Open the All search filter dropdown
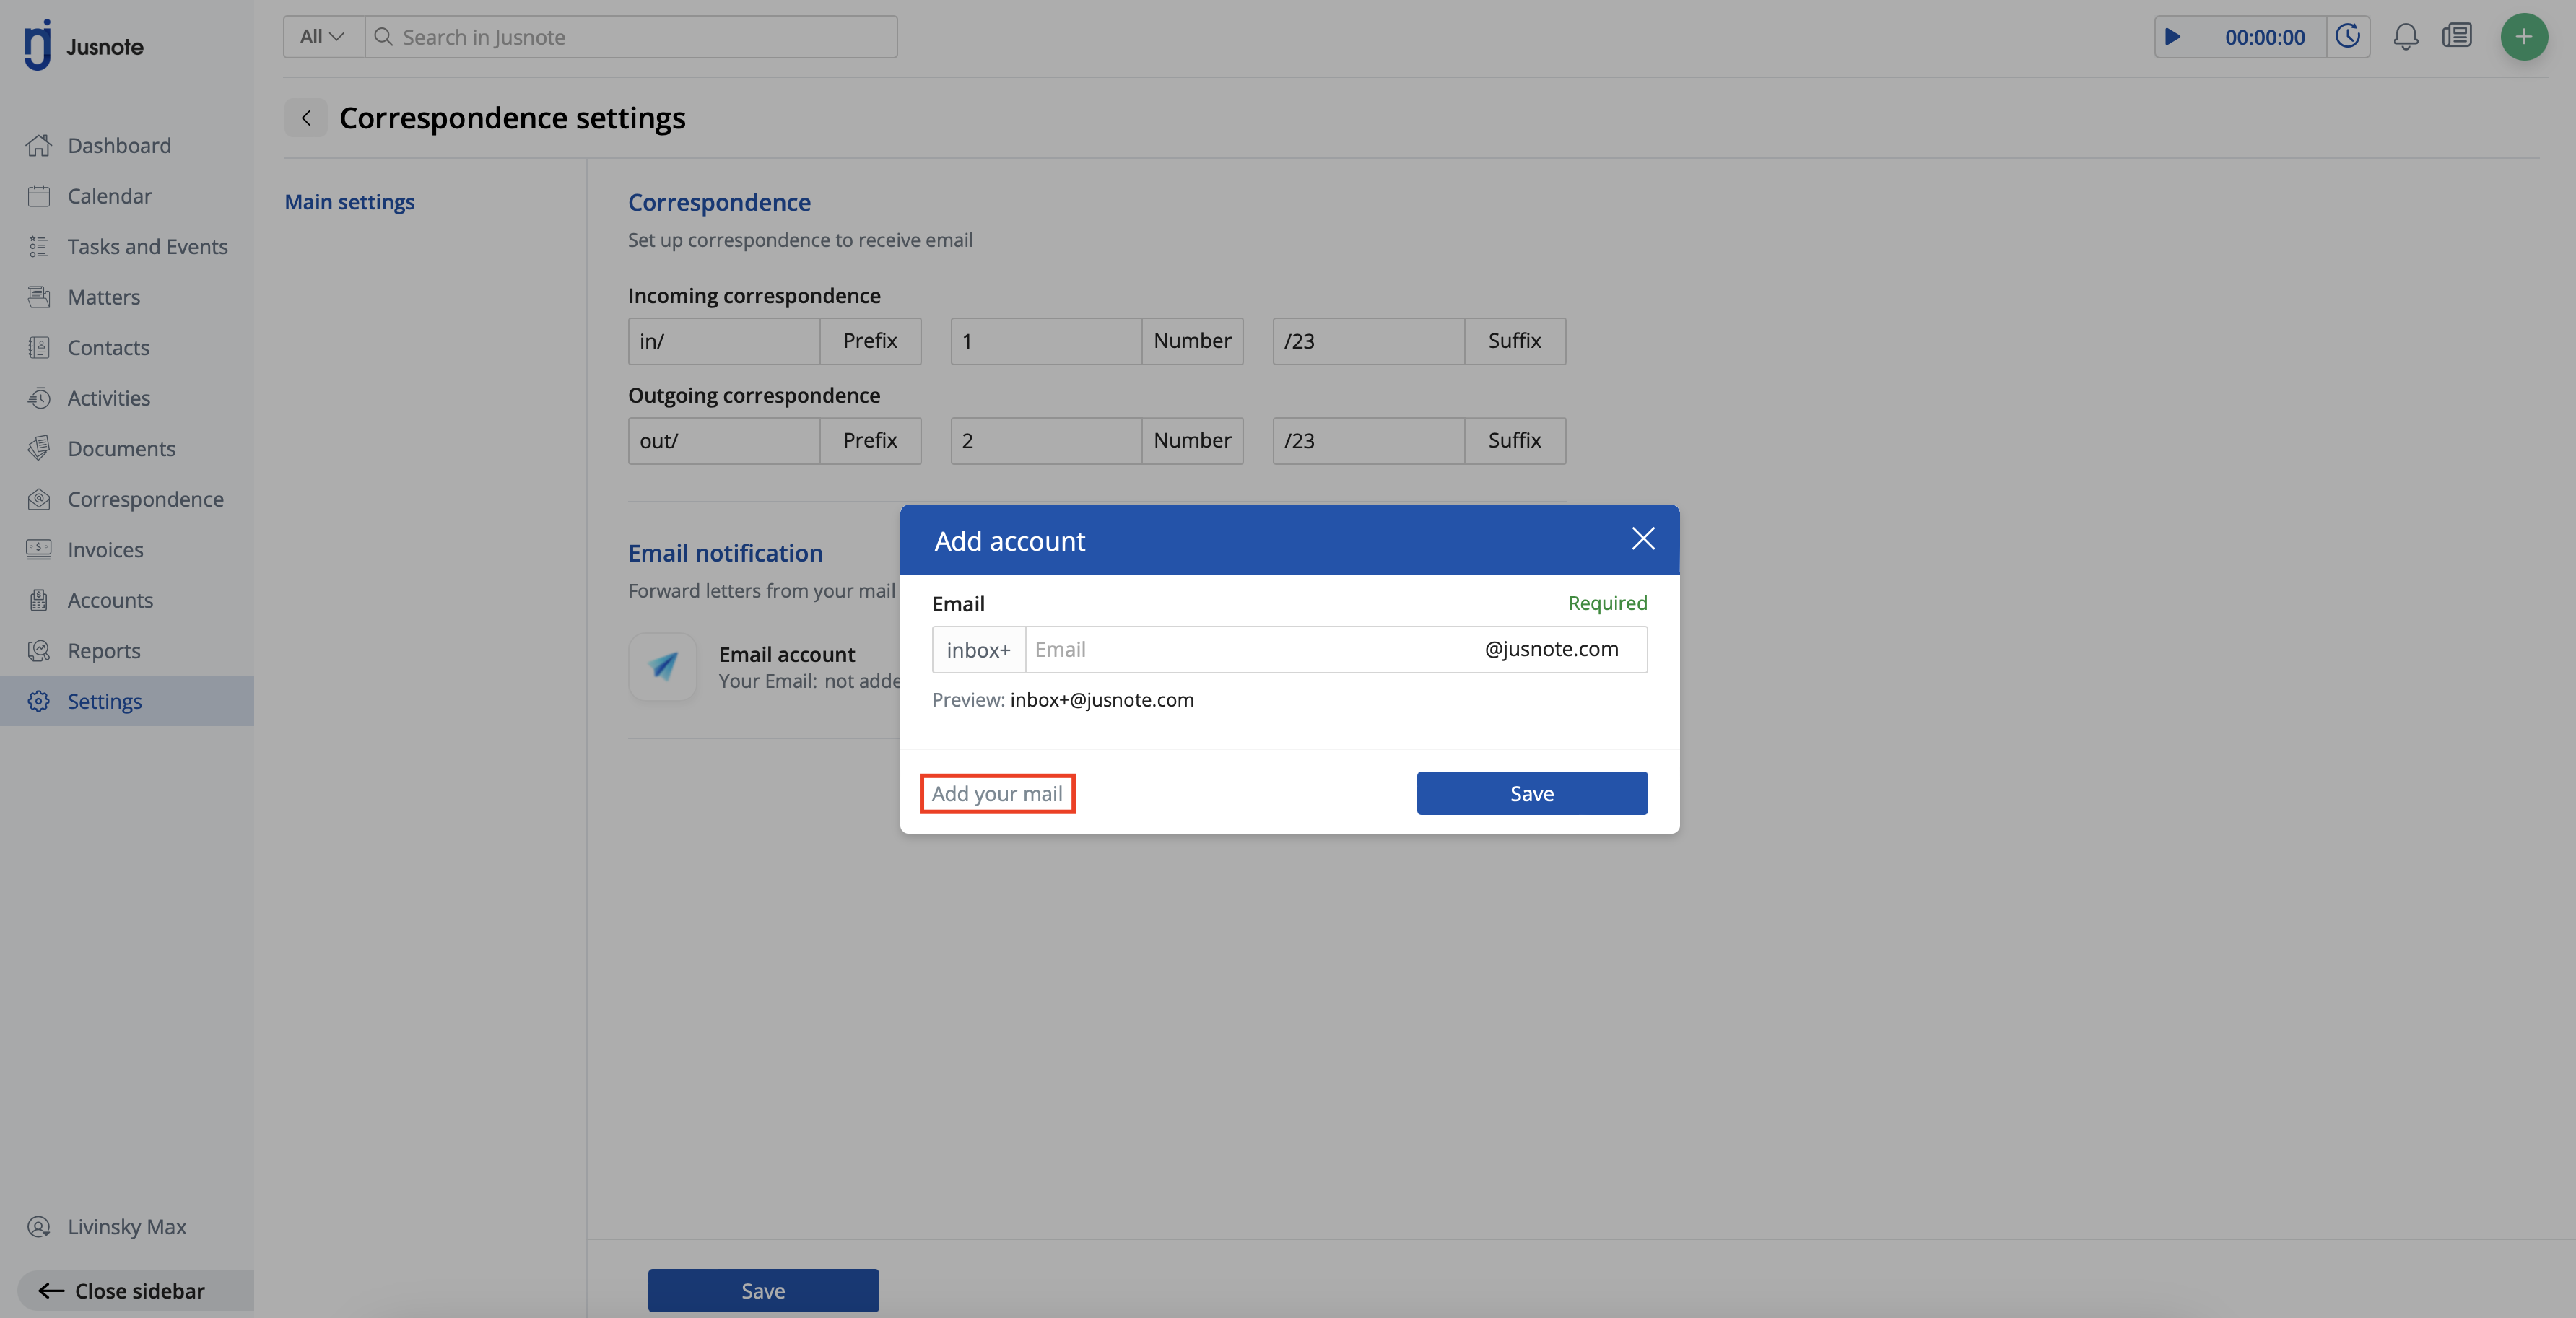Viewport: 2576px width, 1318px height. pyautogui.click(x=323, y=37)
